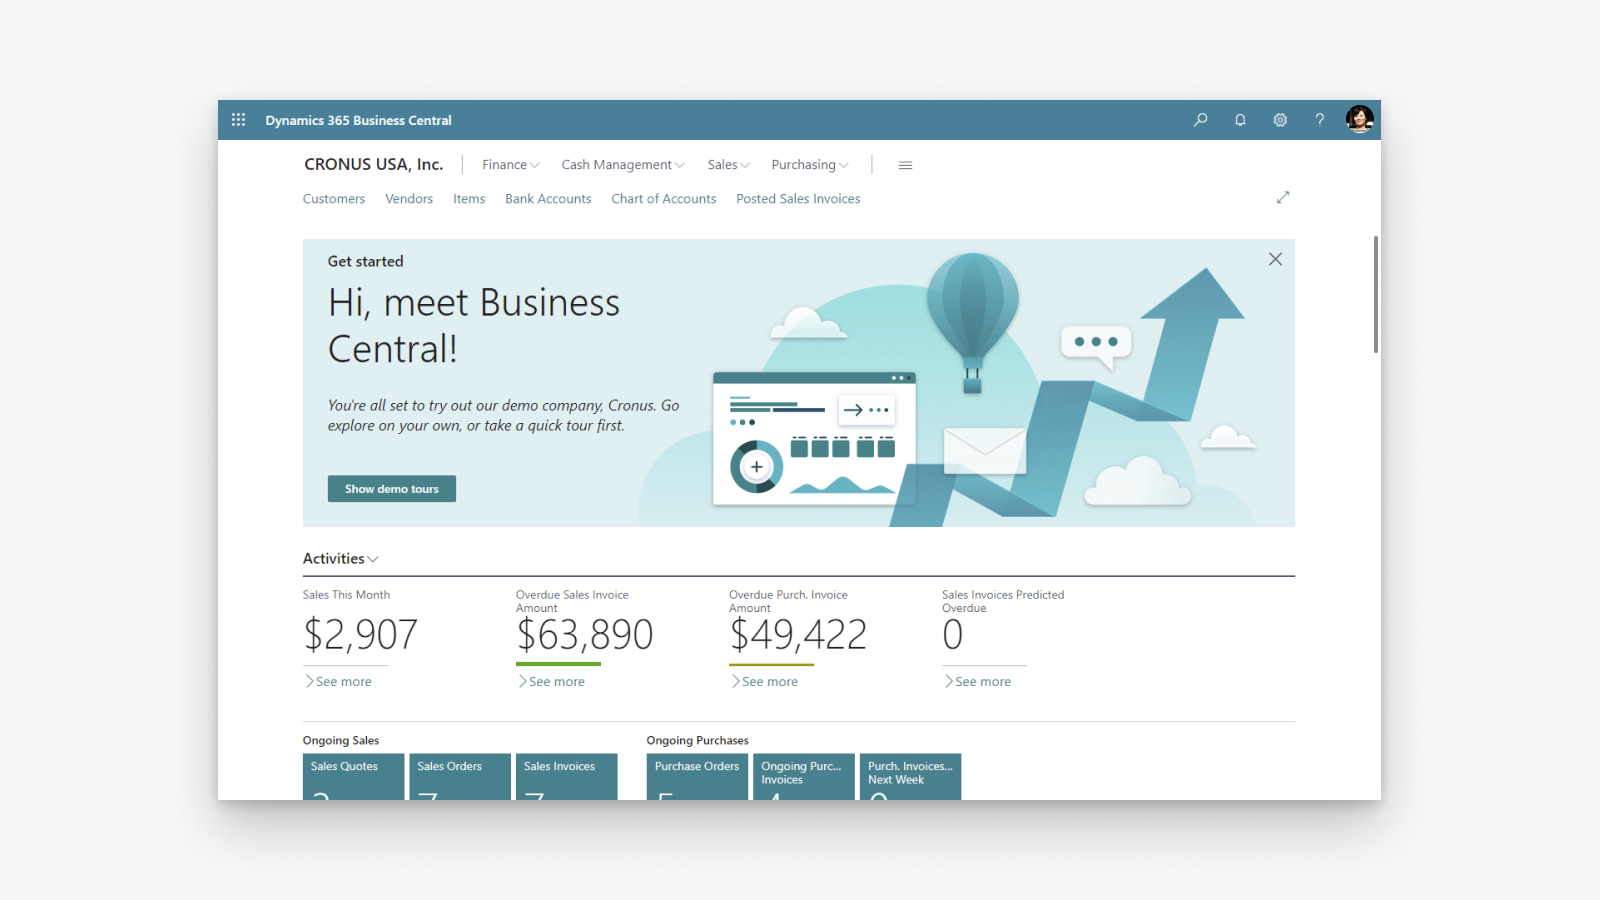Open Purch. Invoices... Next Week tile

click(911, 777)
